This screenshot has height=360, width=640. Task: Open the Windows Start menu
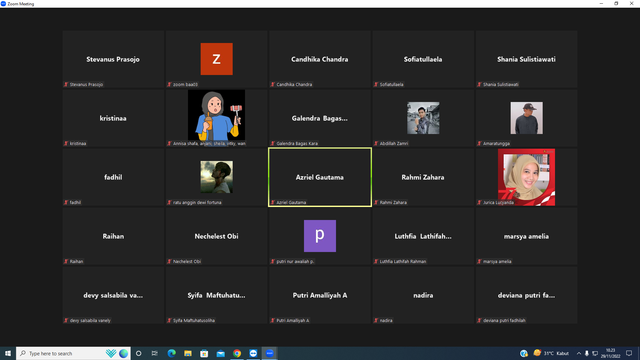point(8,353)
